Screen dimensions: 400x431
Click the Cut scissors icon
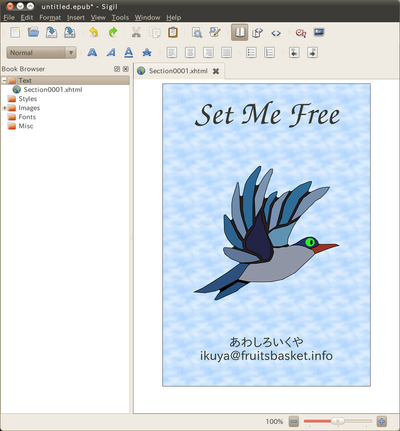click(x=136, y=32)
